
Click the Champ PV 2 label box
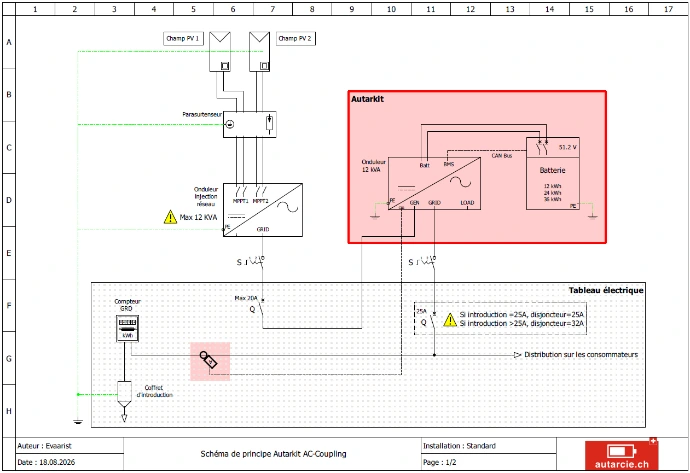tap(295, 38)
